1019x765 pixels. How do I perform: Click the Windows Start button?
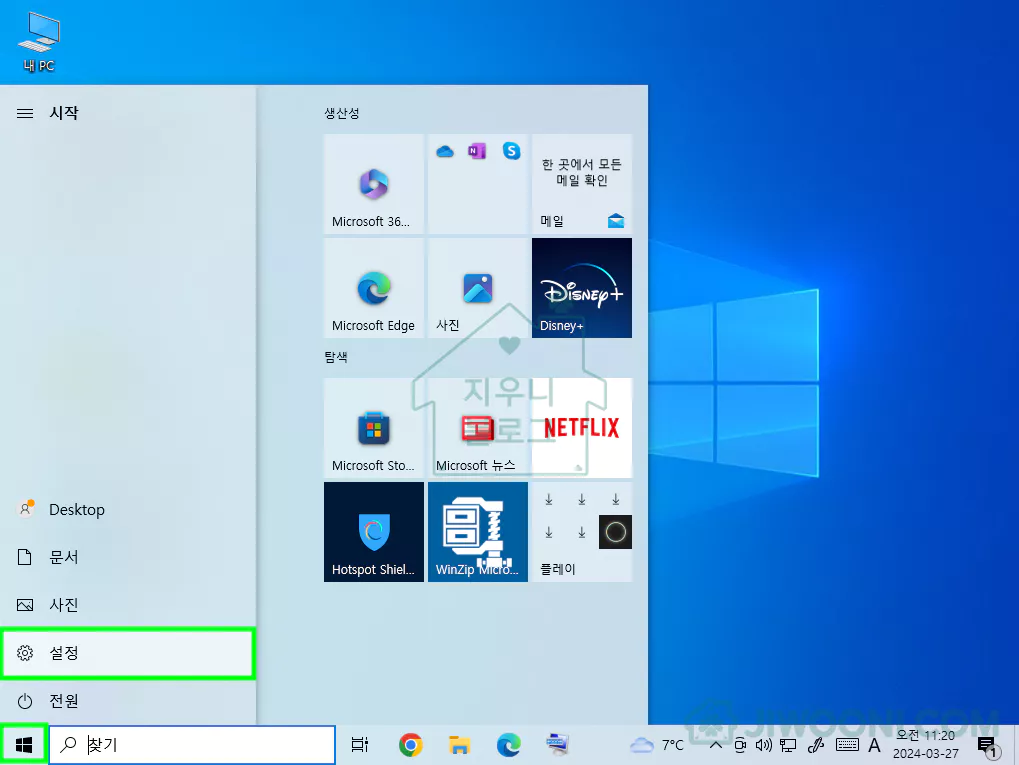point(24,745)
